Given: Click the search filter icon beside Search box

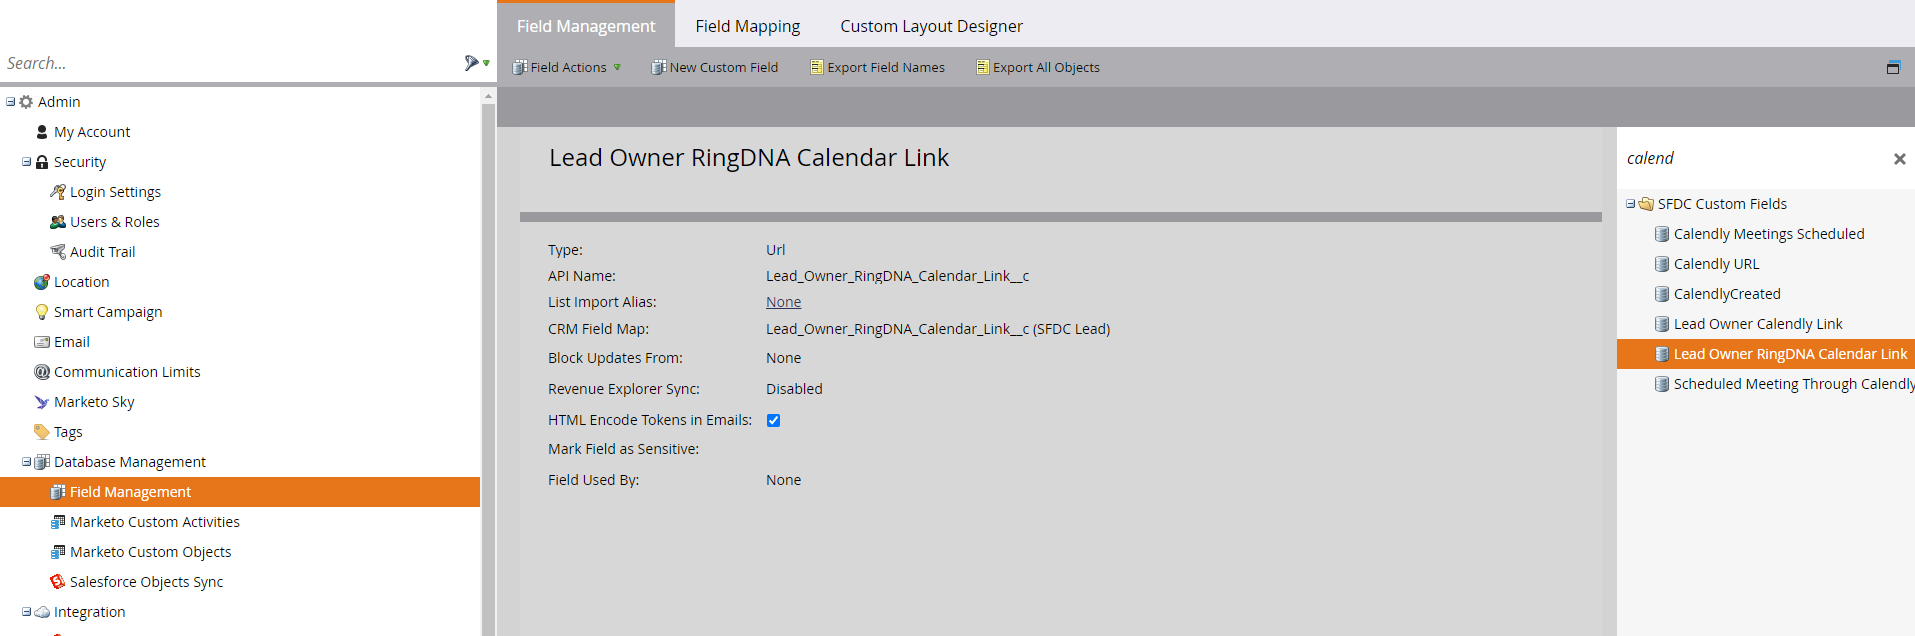Looking at the screenshot, I should (x=471, y=63).
